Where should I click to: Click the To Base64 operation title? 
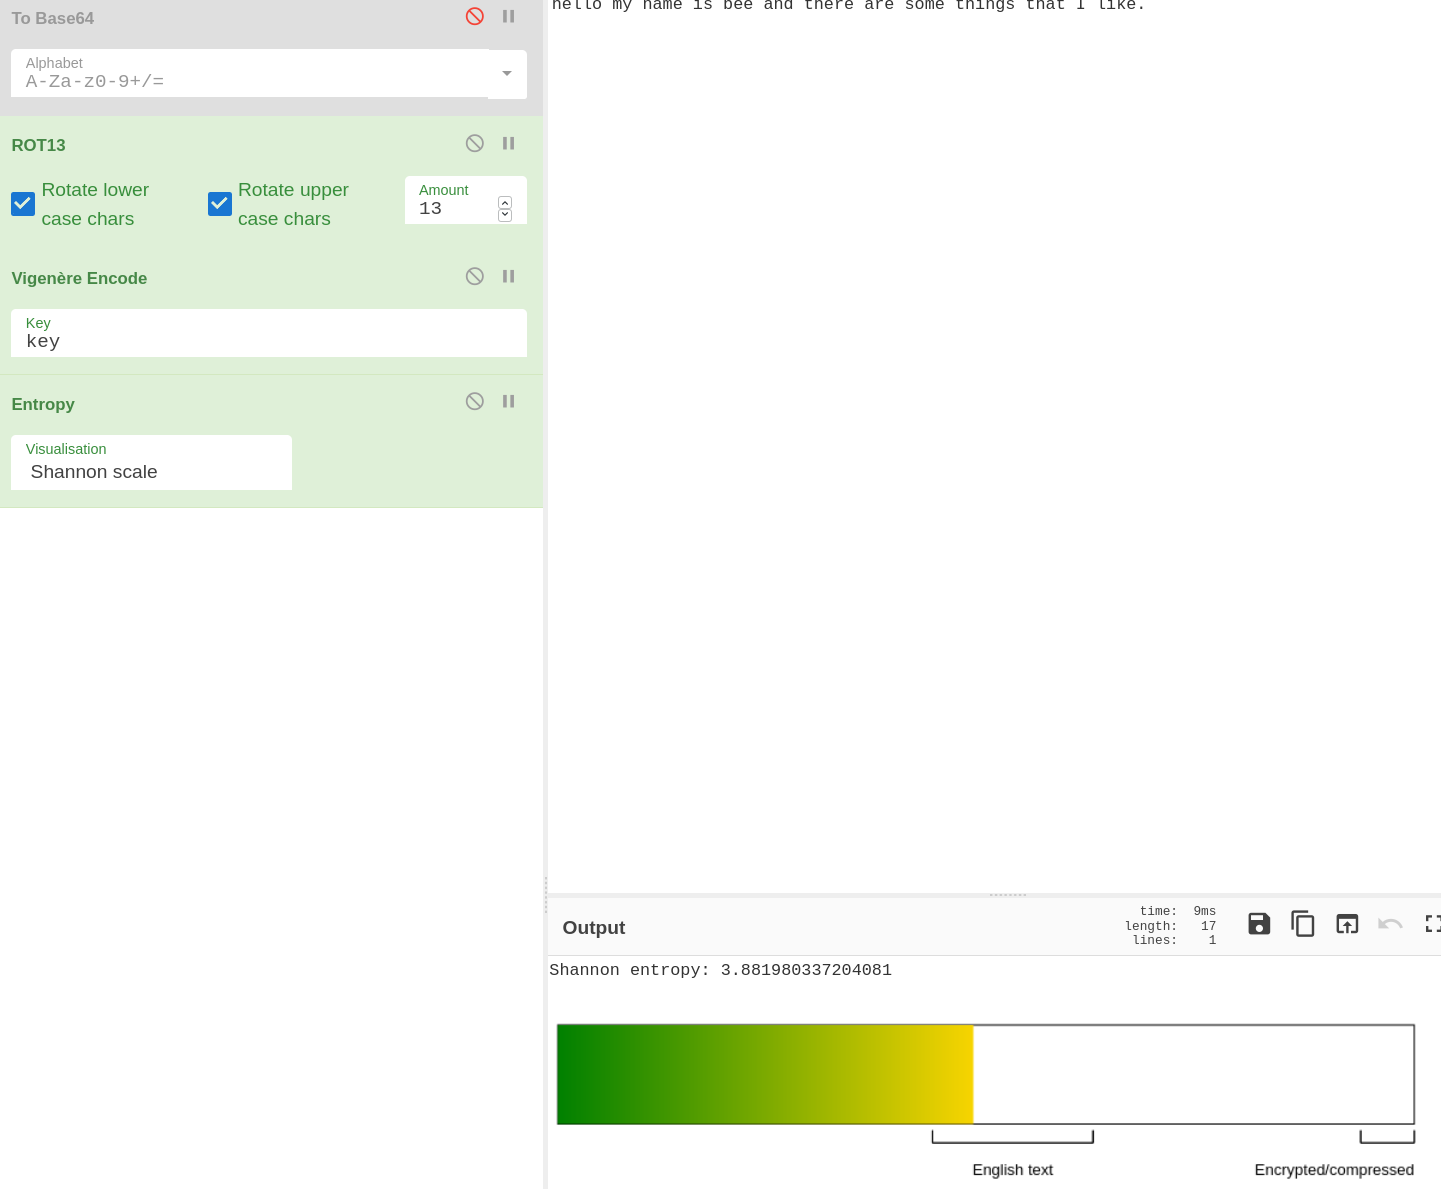53,18
